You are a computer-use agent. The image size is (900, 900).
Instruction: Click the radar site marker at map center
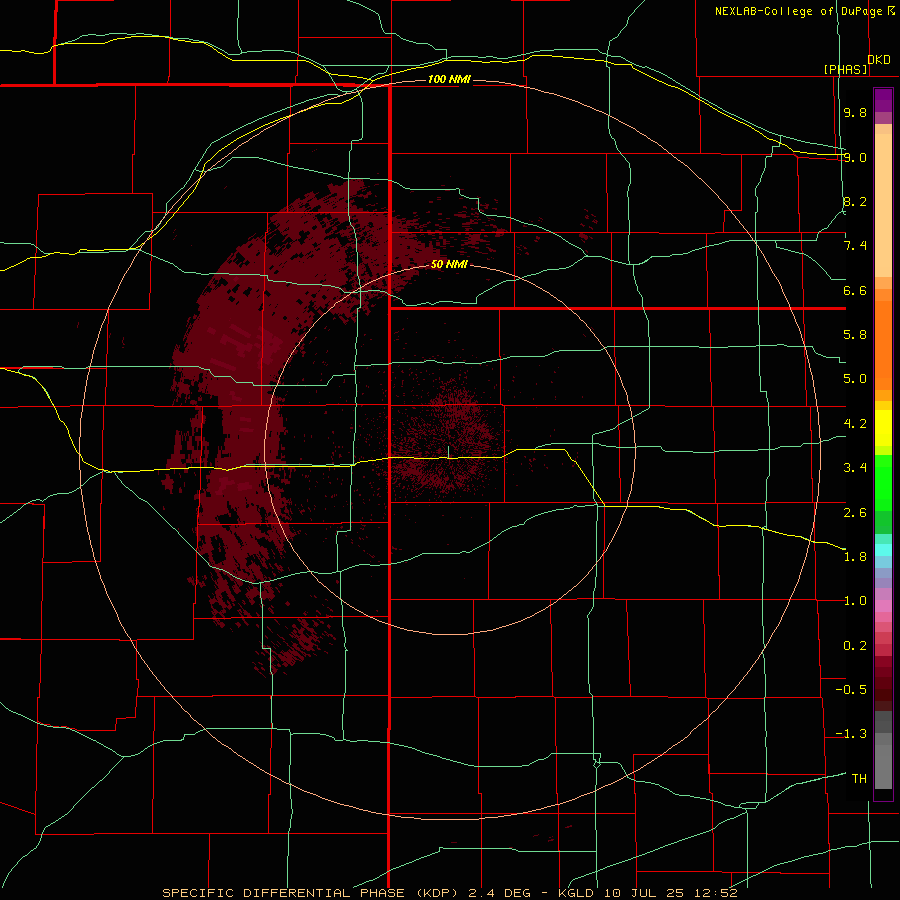(x=448, y=452)
